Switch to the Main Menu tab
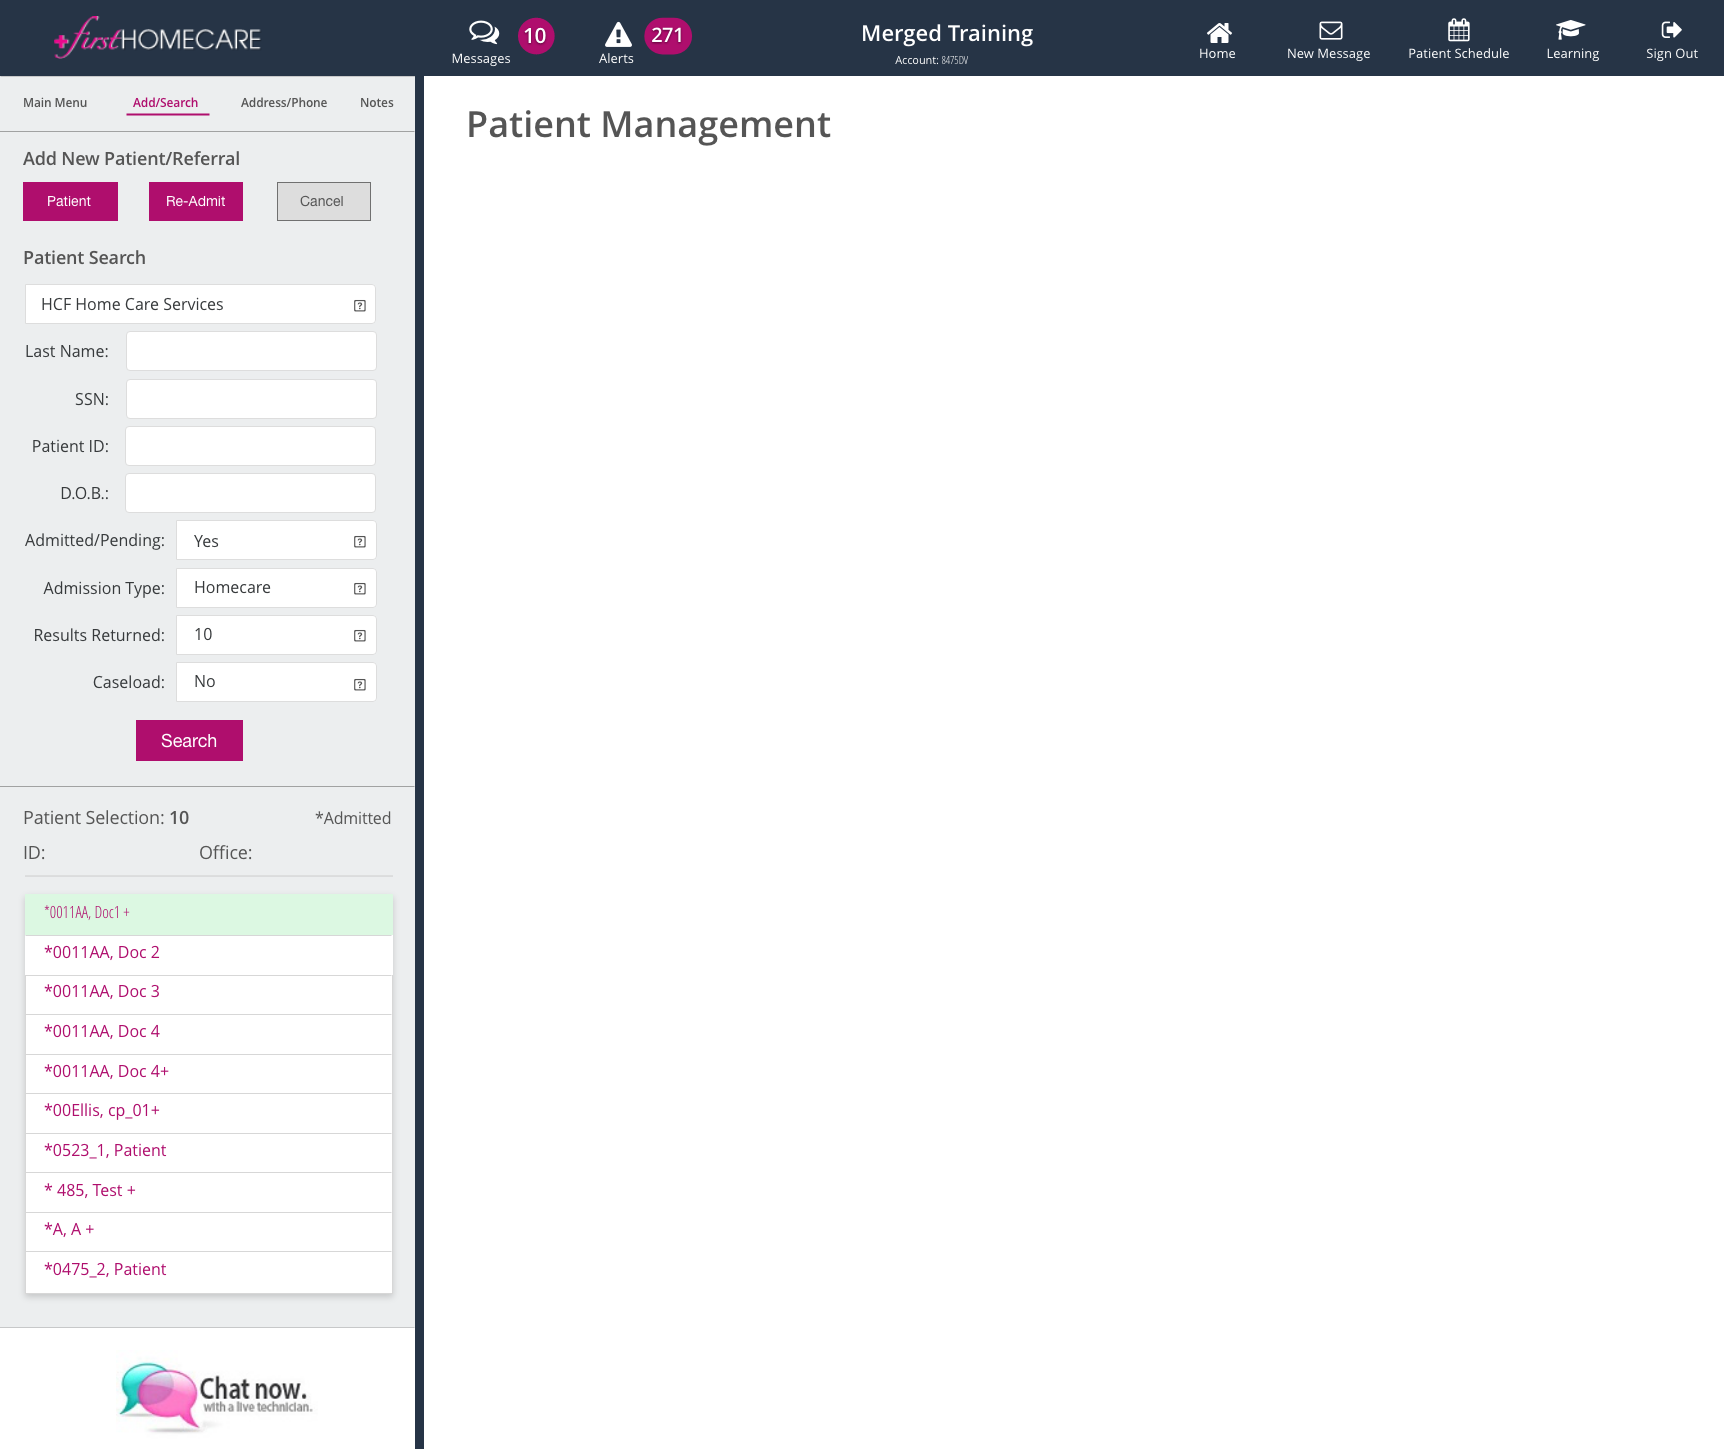This screenshot has height=1449, width=1726. (55, 103)
